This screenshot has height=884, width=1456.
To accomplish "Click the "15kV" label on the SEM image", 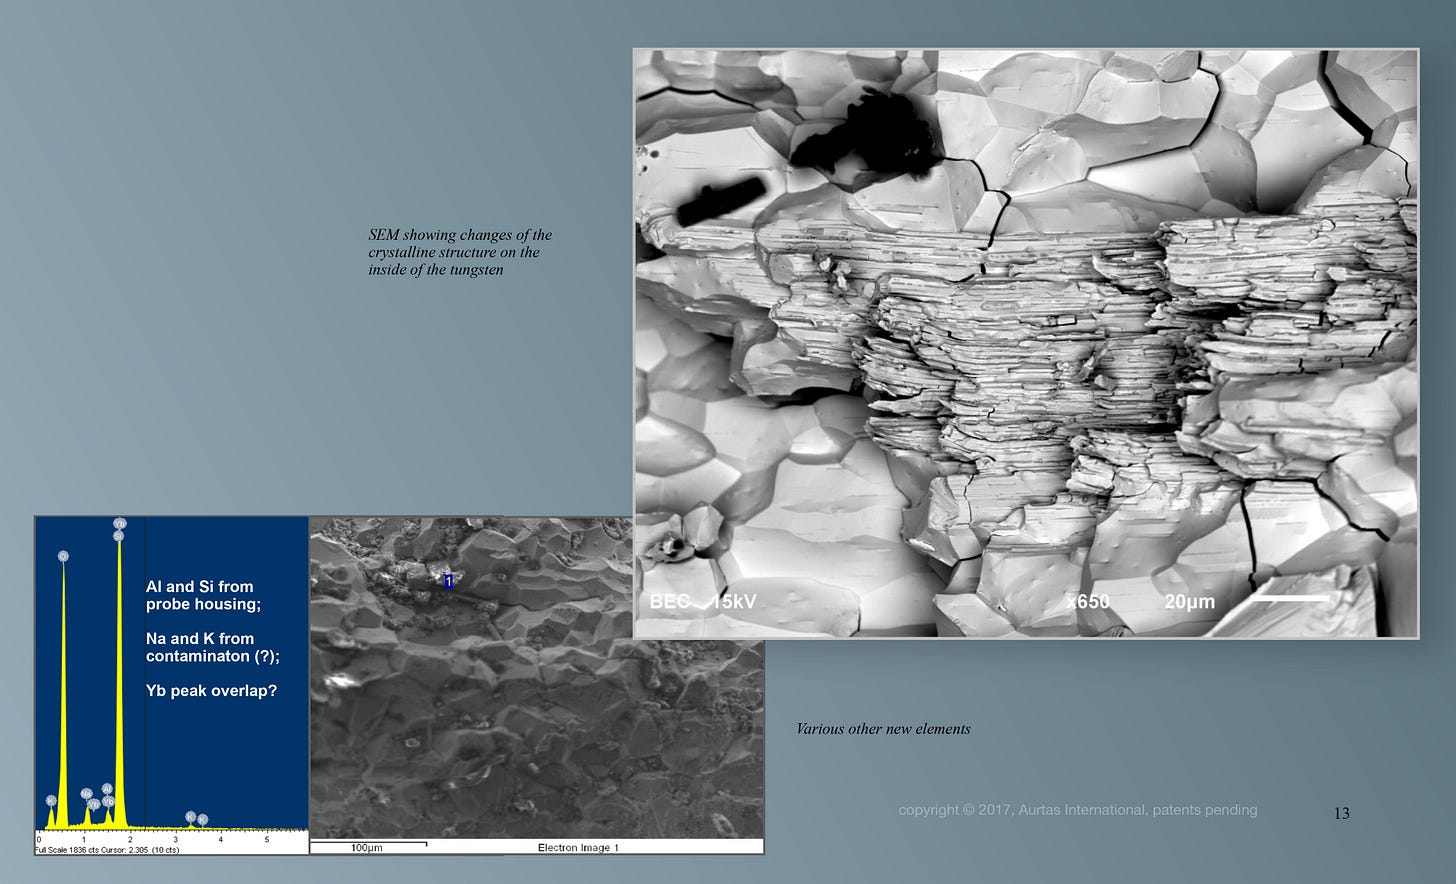I will point(734,602).
